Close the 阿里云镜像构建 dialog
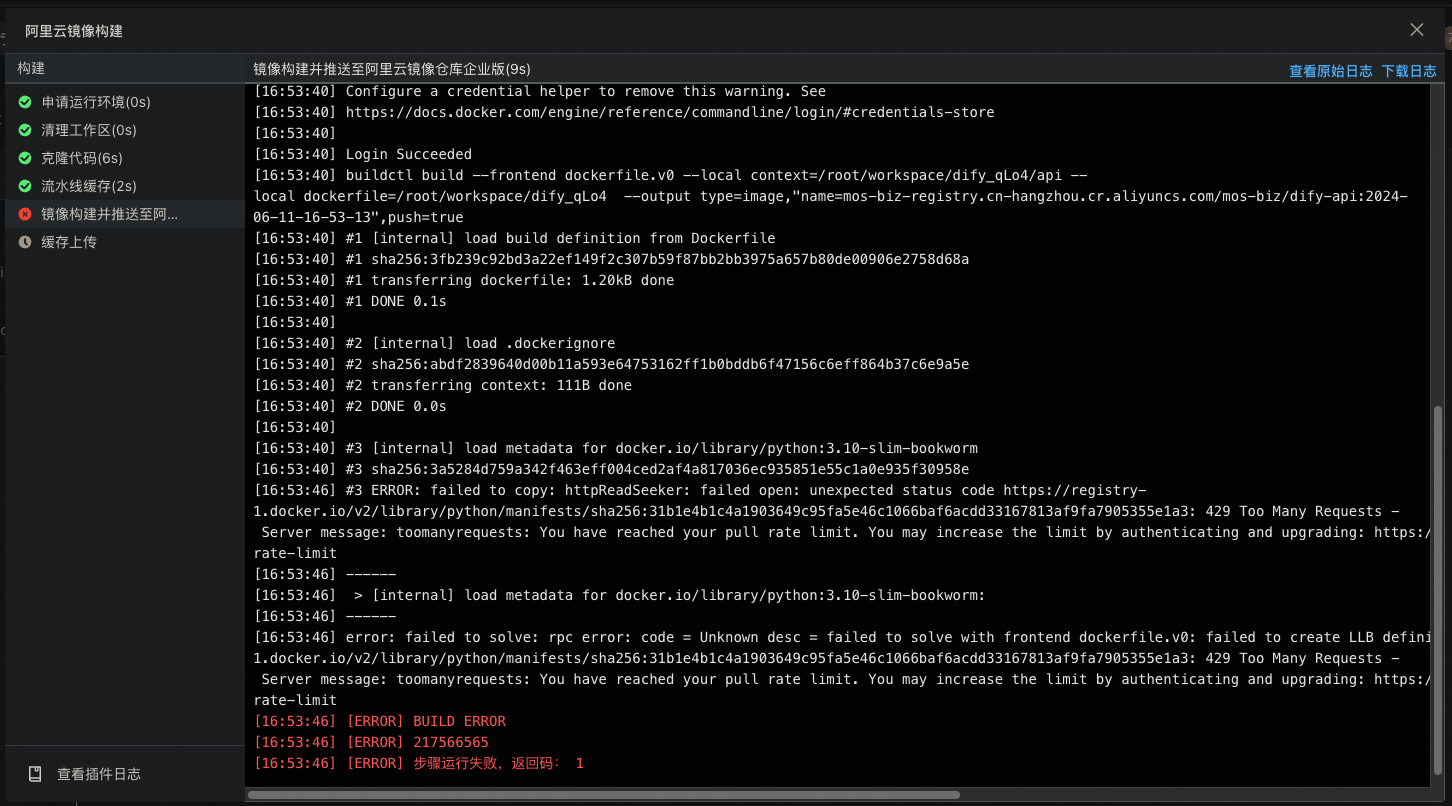 [x=1416, y=30]
